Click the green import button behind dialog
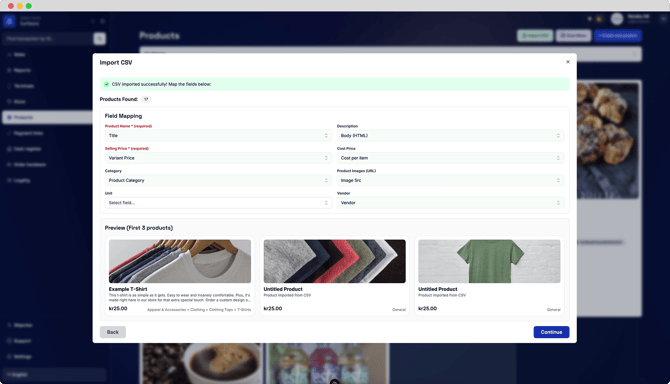 click(x=535, y=35)
